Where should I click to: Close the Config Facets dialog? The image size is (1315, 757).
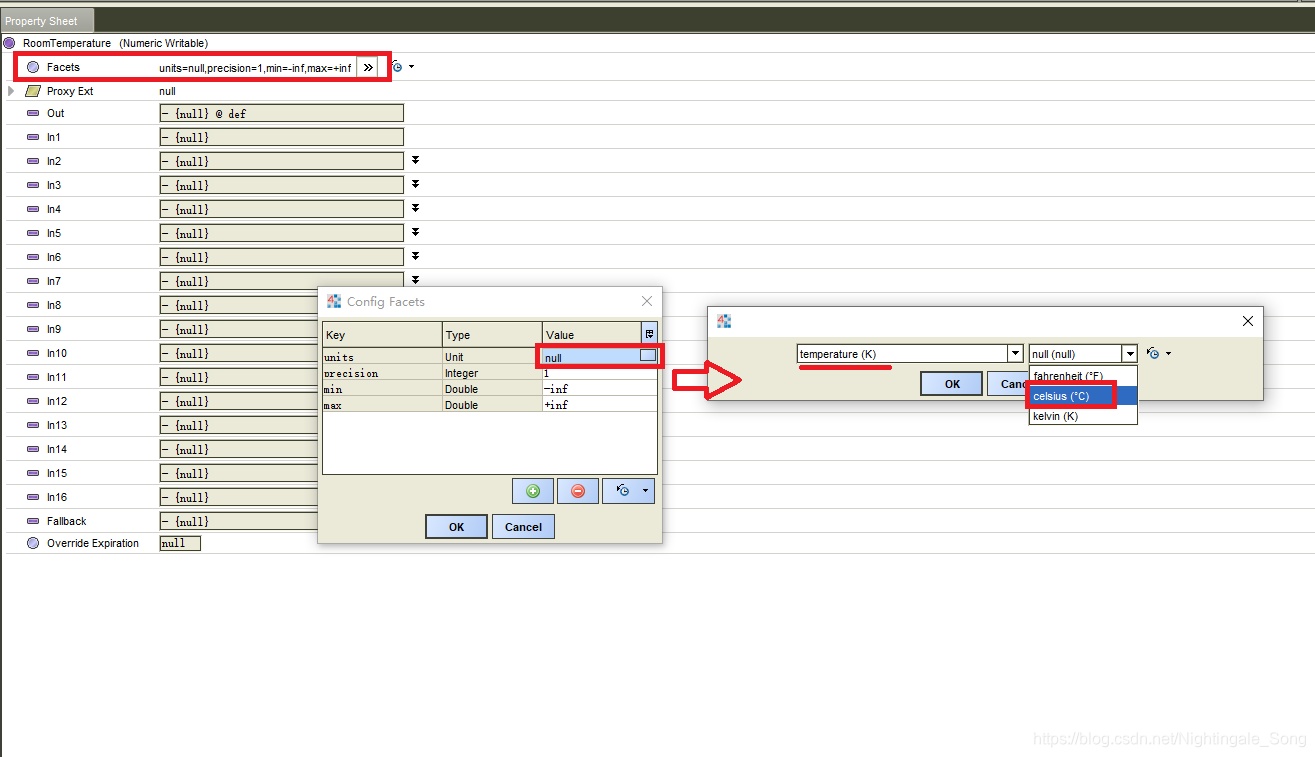(647, 301)
